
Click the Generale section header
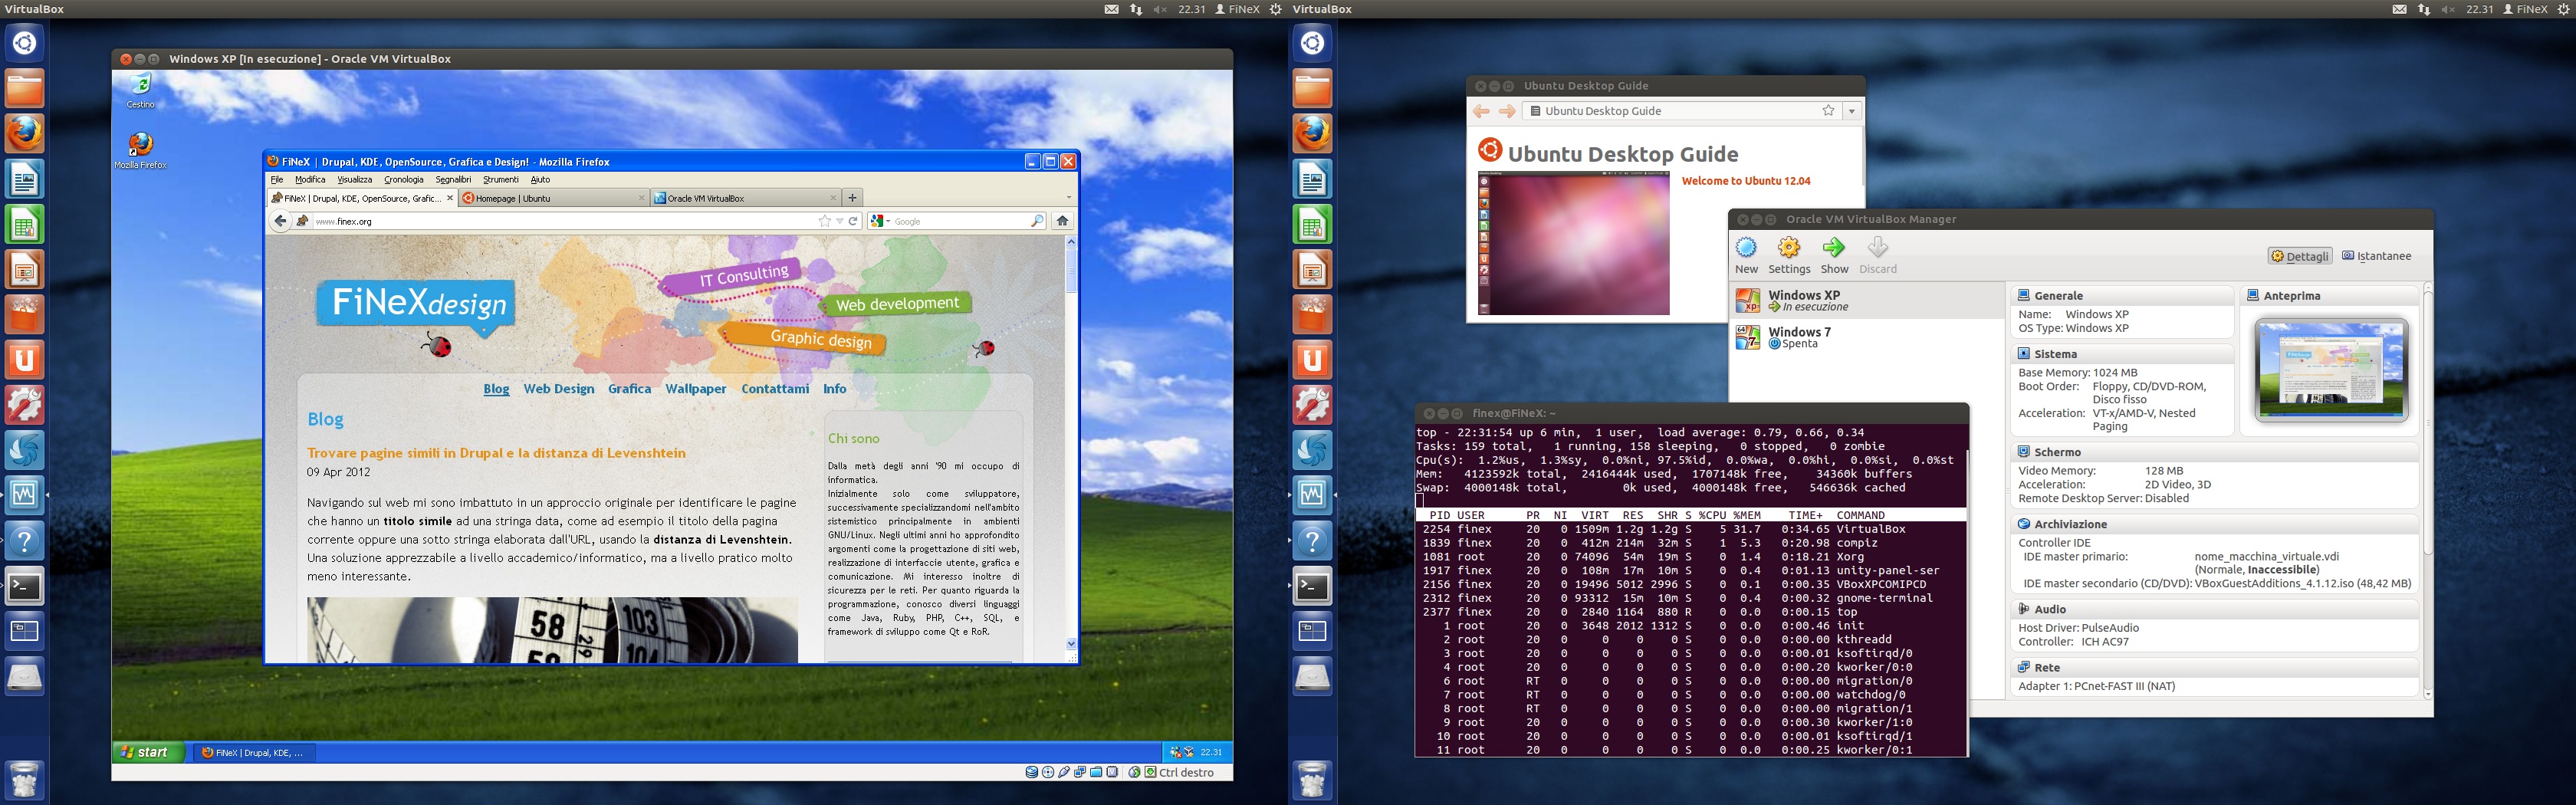(x=2121, y=295)
